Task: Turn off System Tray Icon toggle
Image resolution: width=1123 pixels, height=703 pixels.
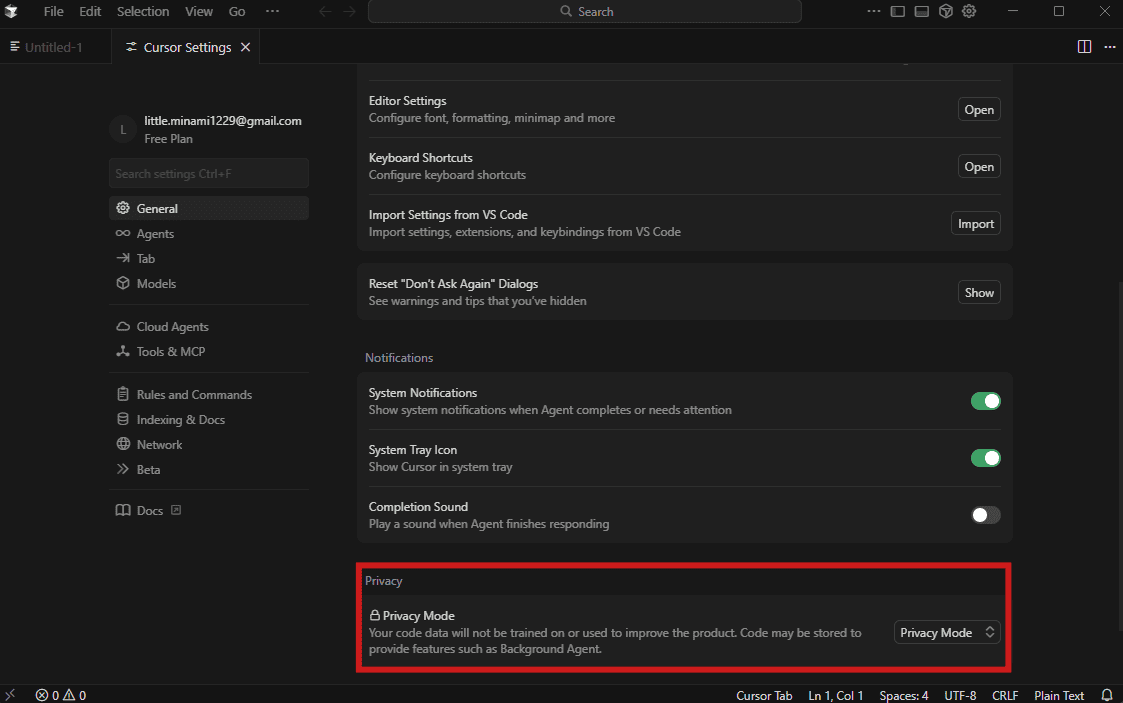Action: point(985,458)
